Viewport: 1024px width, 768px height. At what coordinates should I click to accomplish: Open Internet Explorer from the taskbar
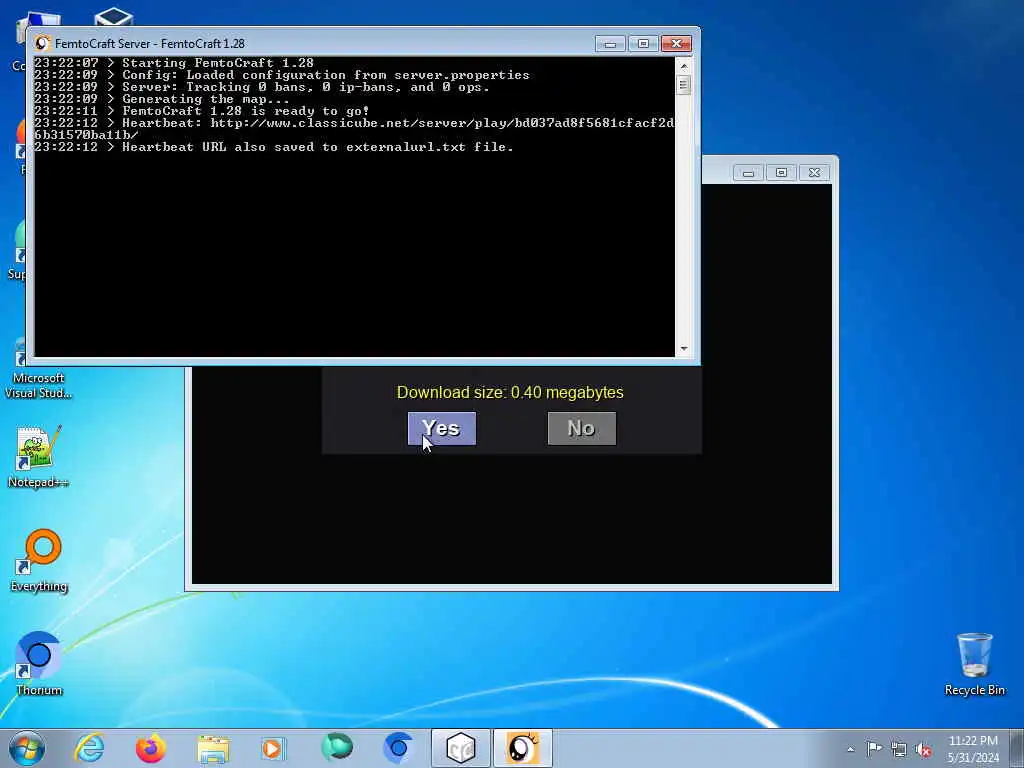pyautogui.click(x=89, y=748)
